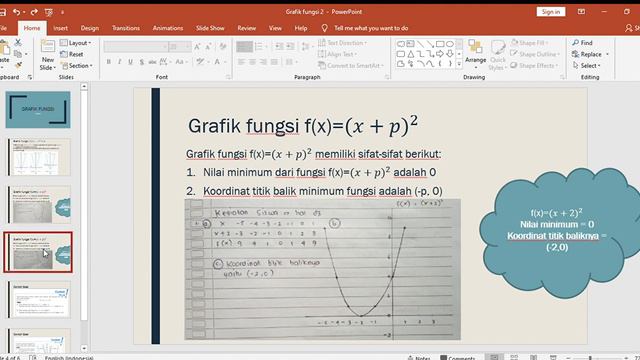Increase font size icon
This screenshot has height=360, width=640.
197,47
